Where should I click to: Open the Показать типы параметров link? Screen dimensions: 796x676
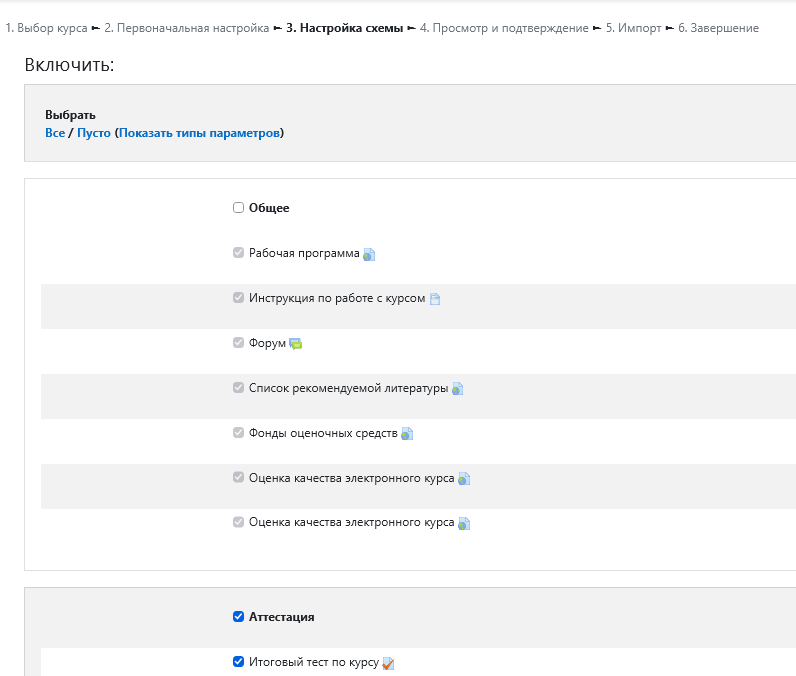click(199, 133)
